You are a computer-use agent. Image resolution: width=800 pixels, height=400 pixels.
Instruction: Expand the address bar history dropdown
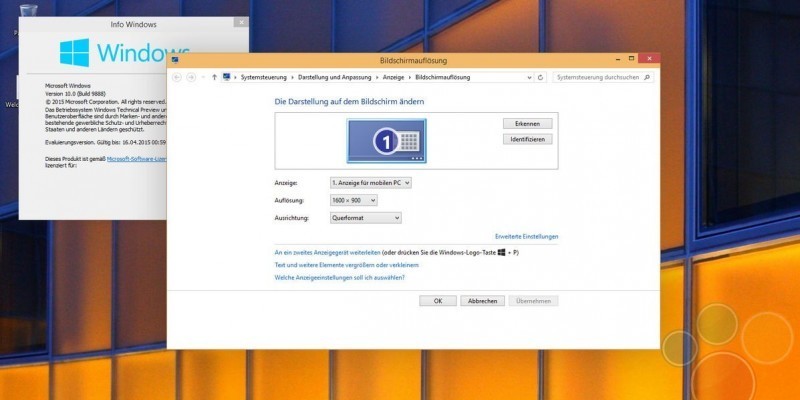[529, 78]
